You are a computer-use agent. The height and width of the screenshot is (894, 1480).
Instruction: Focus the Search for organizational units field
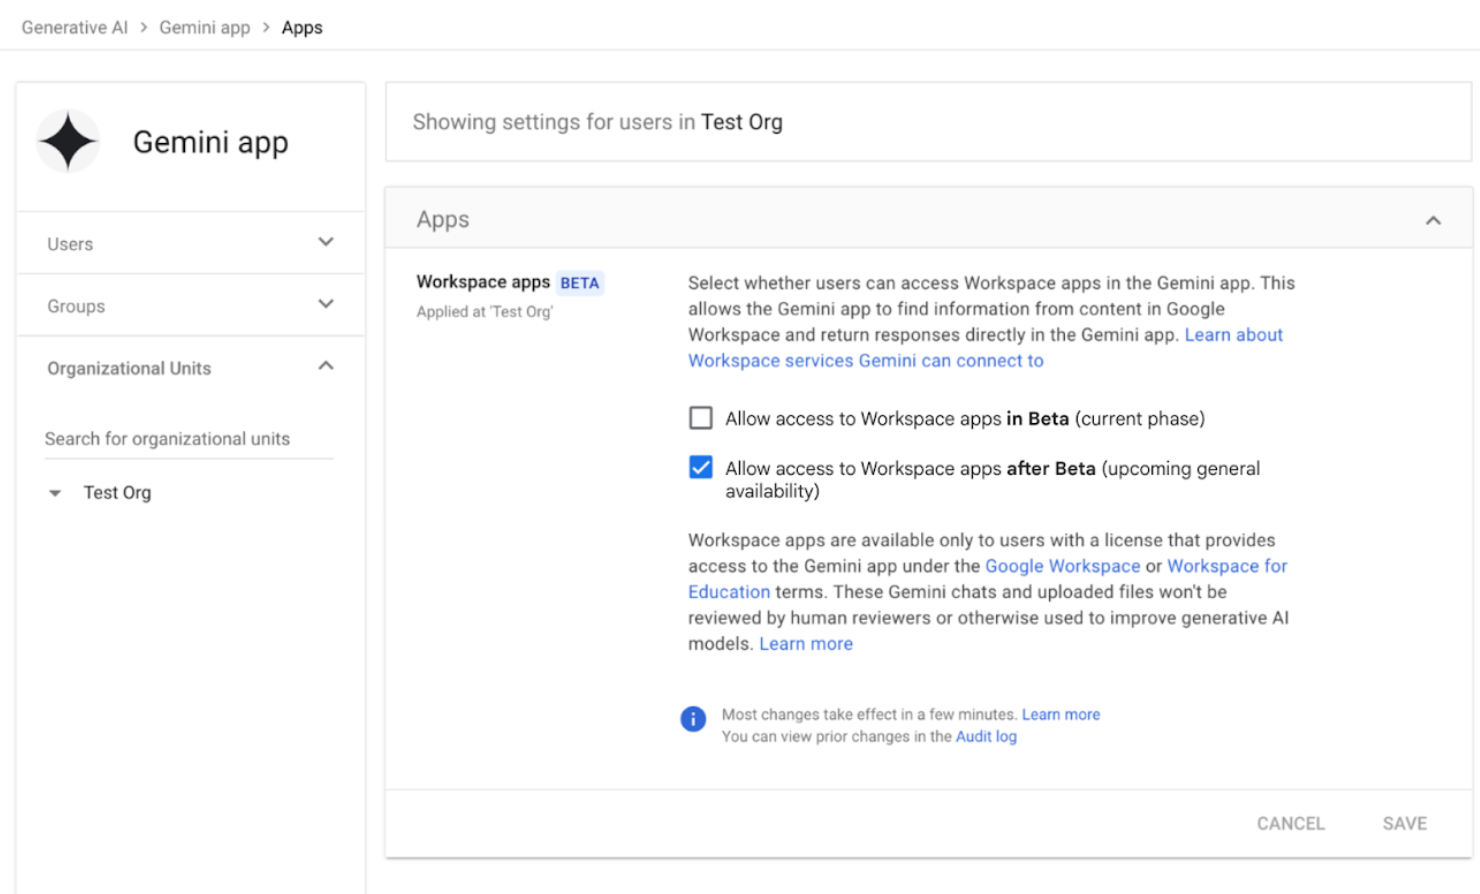click(189, 439)
